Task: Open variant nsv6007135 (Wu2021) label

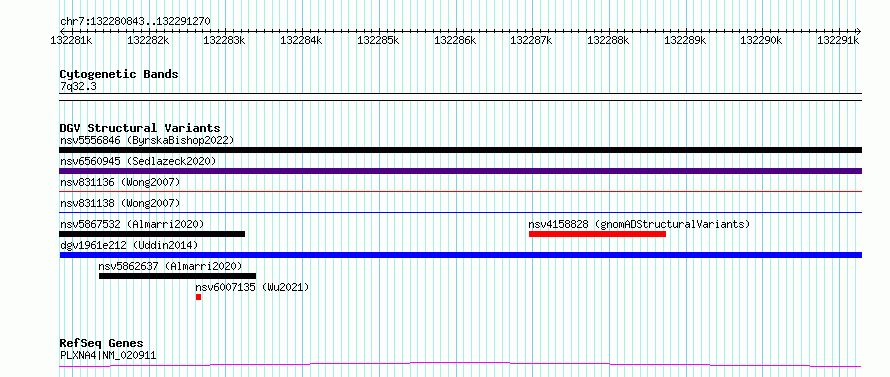Action: click(x=252, y=287)
